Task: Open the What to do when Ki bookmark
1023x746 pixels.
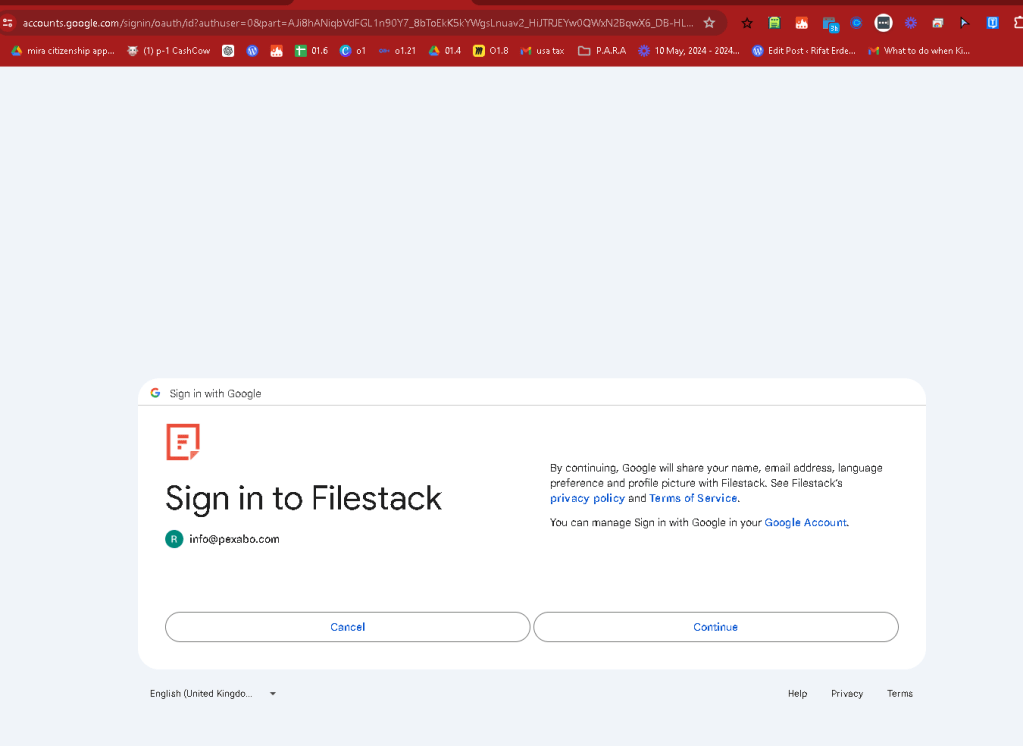Action: pyautogui.click(x=919, y=50)
